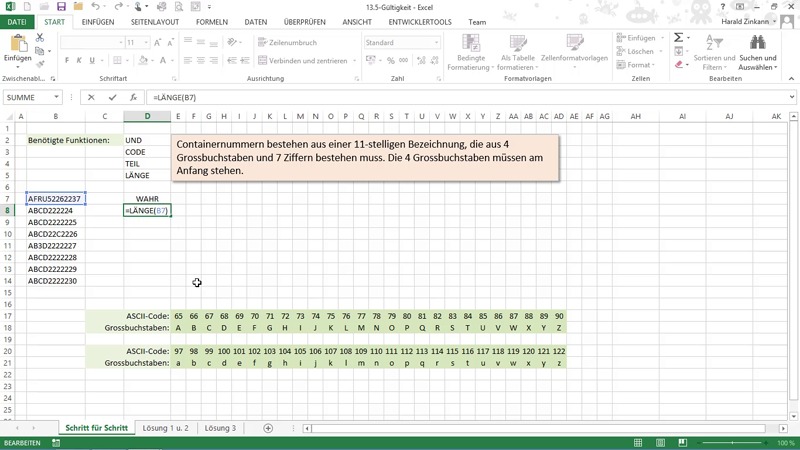Toggle left text alignment
This screenshot has width=800, height=450.
188,60
